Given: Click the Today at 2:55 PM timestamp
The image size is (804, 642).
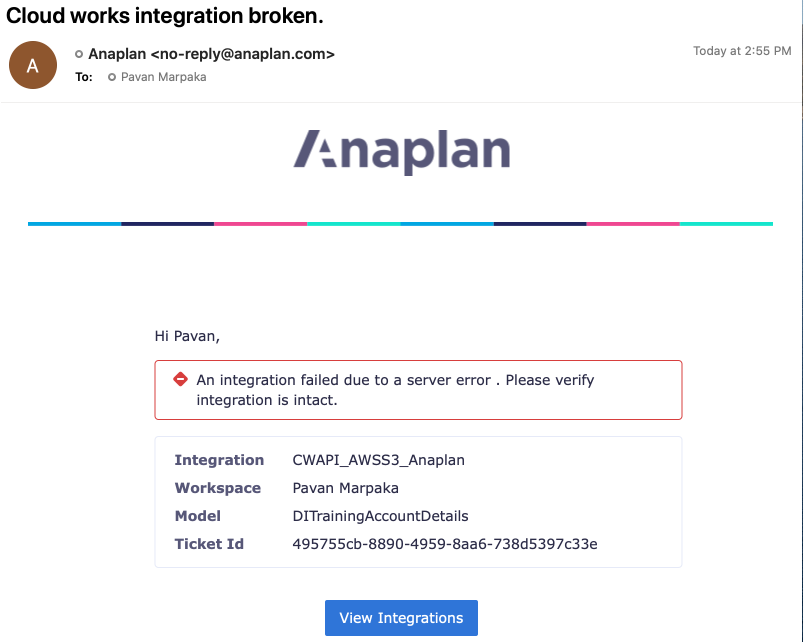Looking at the screenshot, I should 742,51.
